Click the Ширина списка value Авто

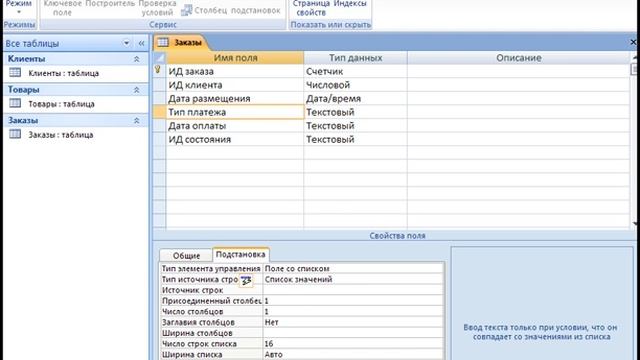pyautogui.click(x=353, y=354)
